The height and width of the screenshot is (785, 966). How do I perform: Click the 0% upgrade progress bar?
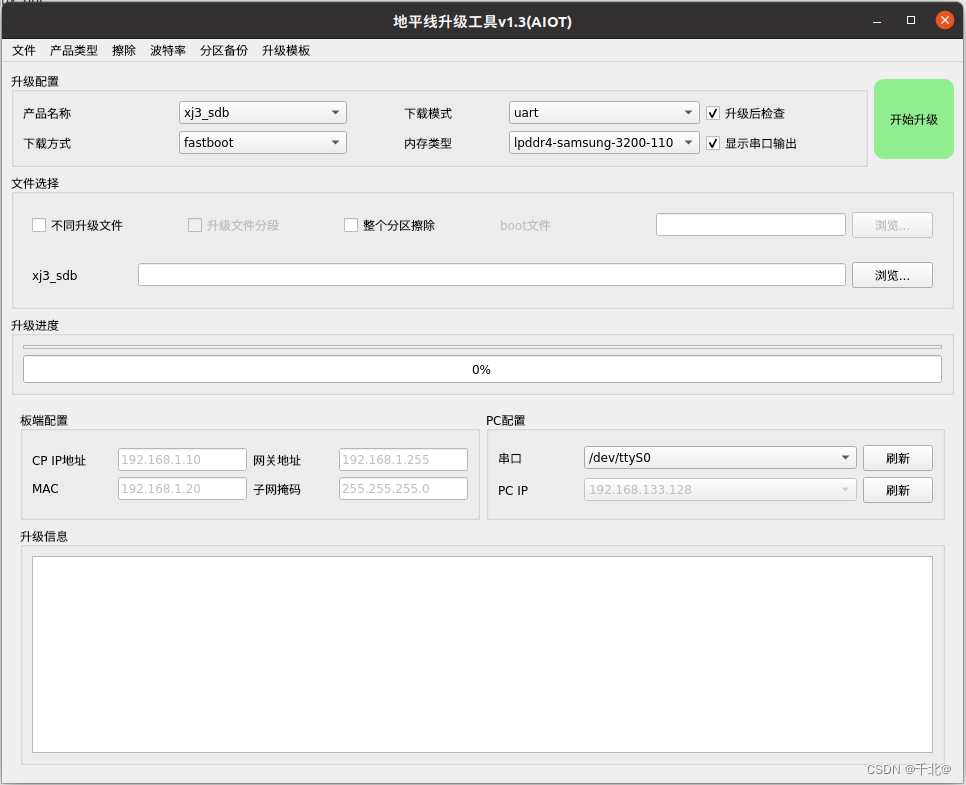[482, 369]
